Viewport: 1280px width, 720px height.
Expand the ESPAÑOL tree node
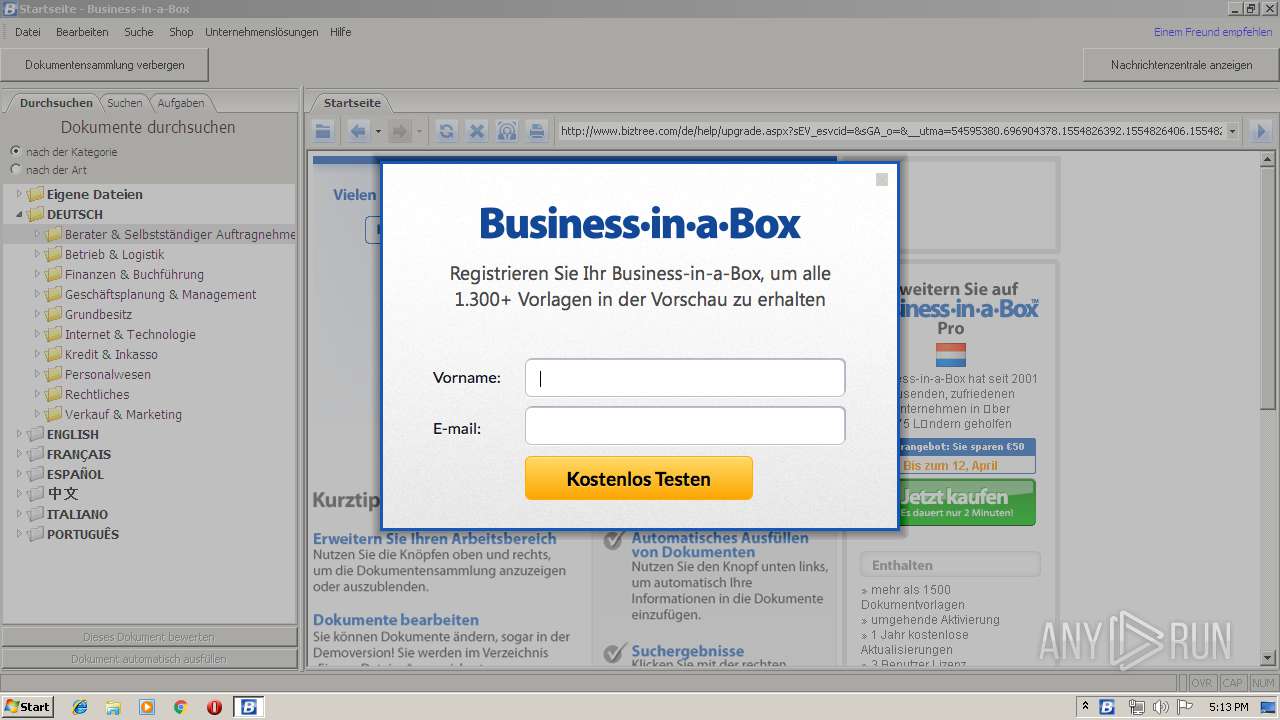tap(19, 474)
